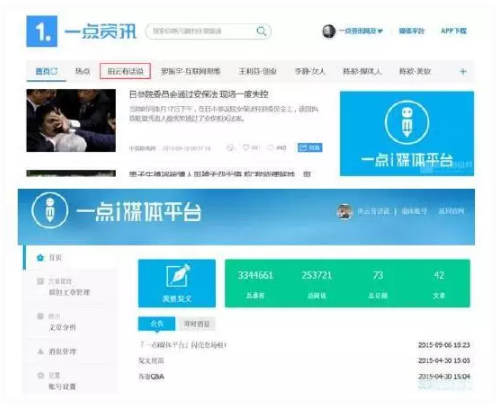
Task: Click the APP下载 link
Action: (x=454, y=31)
